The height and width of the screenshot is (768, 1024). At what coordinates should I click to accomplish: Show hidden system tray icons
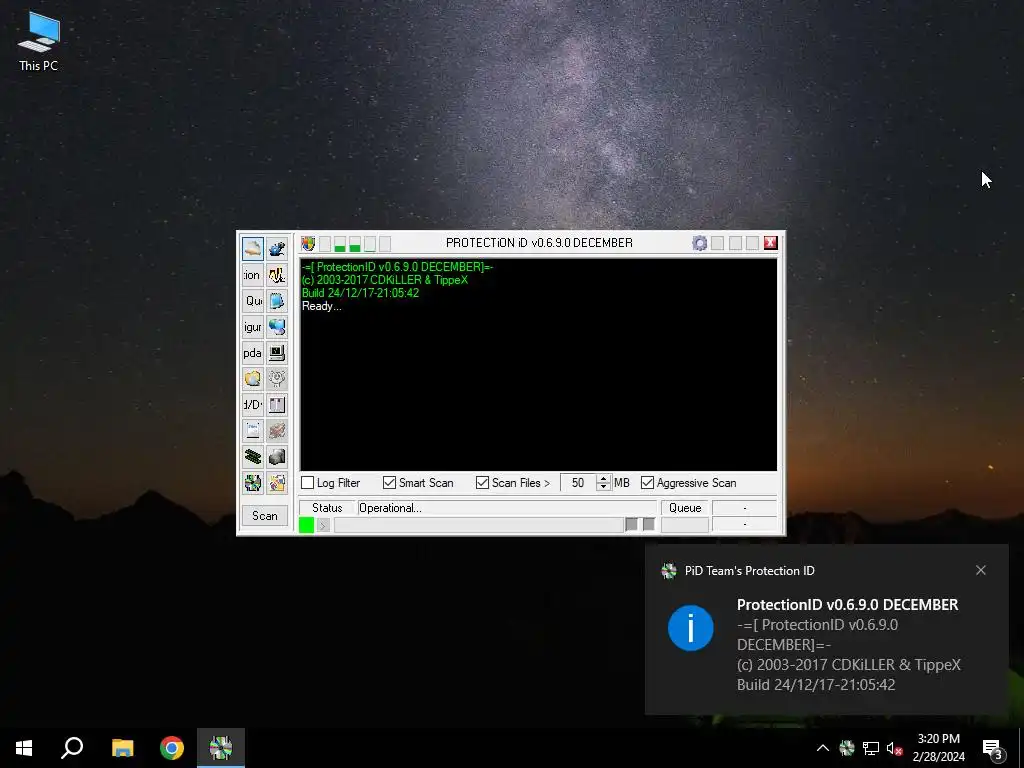coord(823,748)
